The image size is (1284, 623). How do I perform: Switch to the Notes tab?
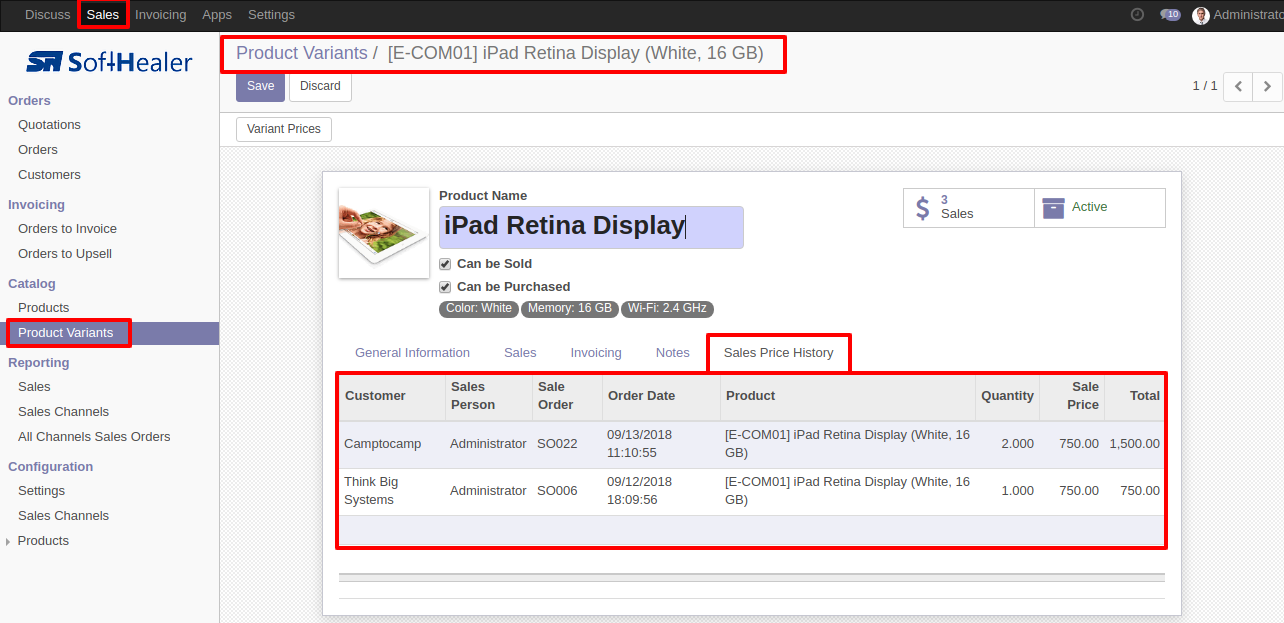point(673,353)
